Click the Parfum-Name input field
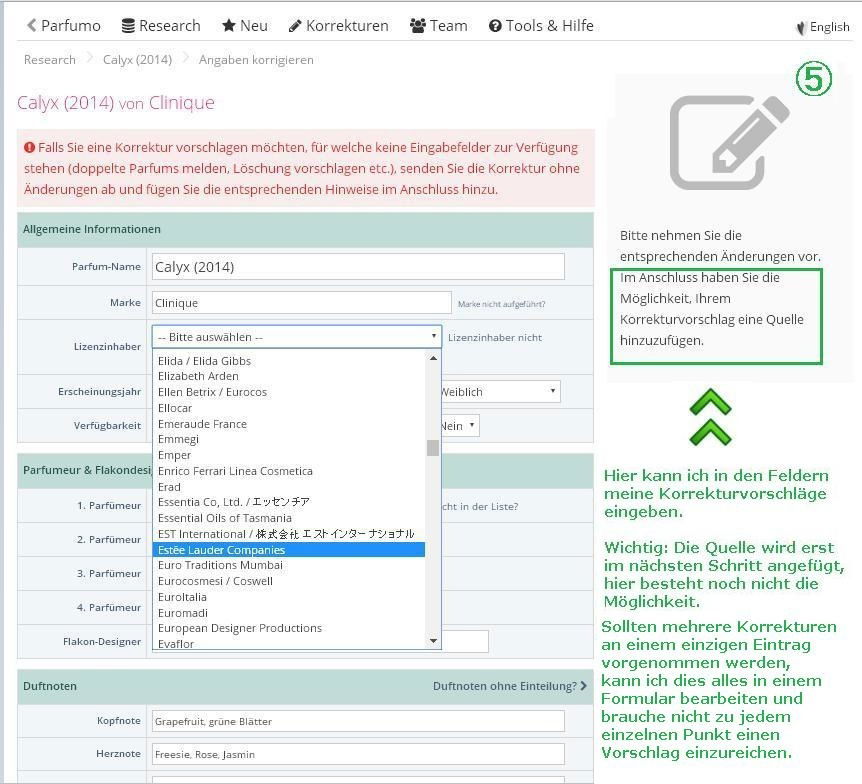The width and height of the screenshot is (862, 784). [x=358, y=267]
